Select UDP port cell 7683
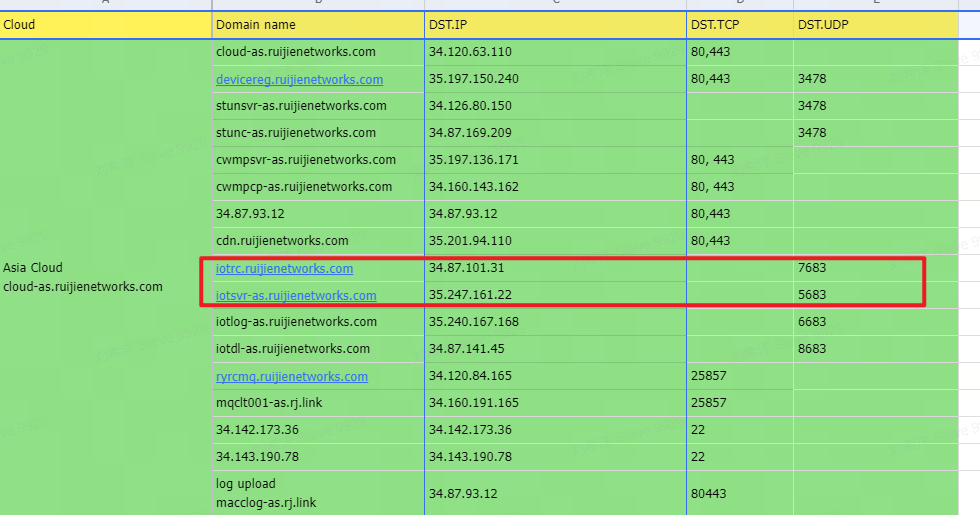980x515 pixels. (x=876, y=268)
